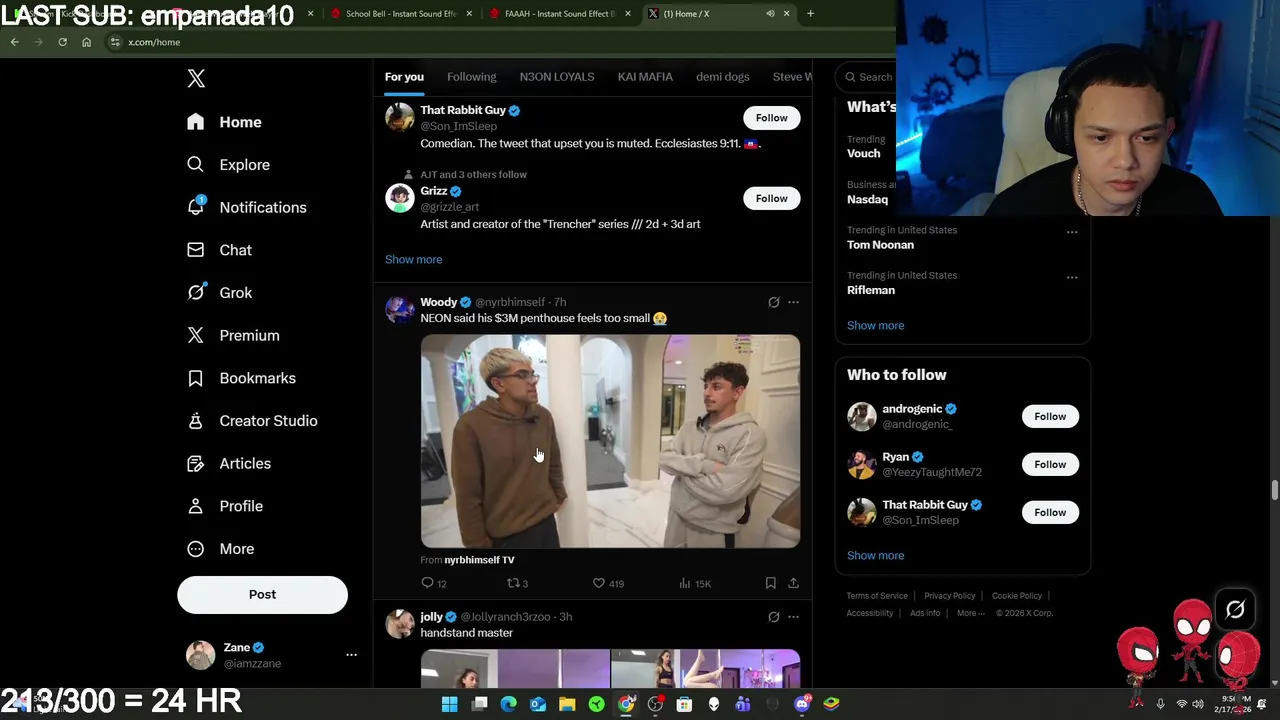Open the Explore page
The width and height of the screenshot is (1280, 720).
coord(229,165)
